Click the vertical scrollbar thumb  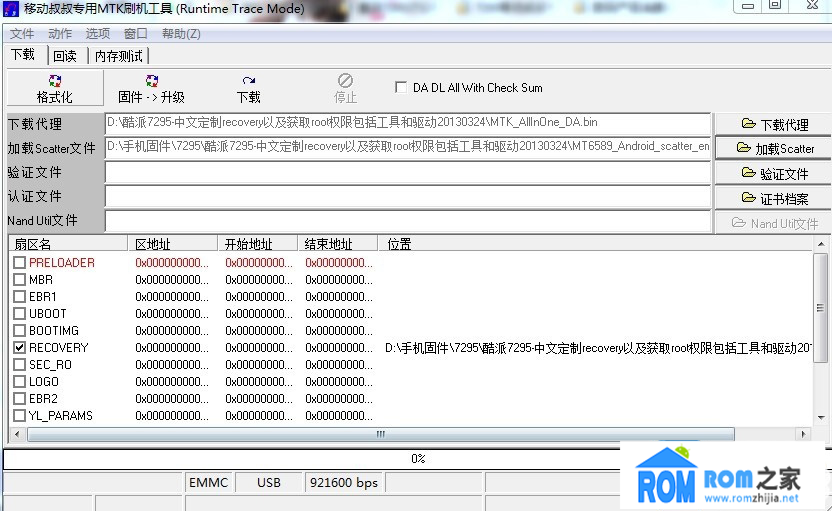pos(821,308)
